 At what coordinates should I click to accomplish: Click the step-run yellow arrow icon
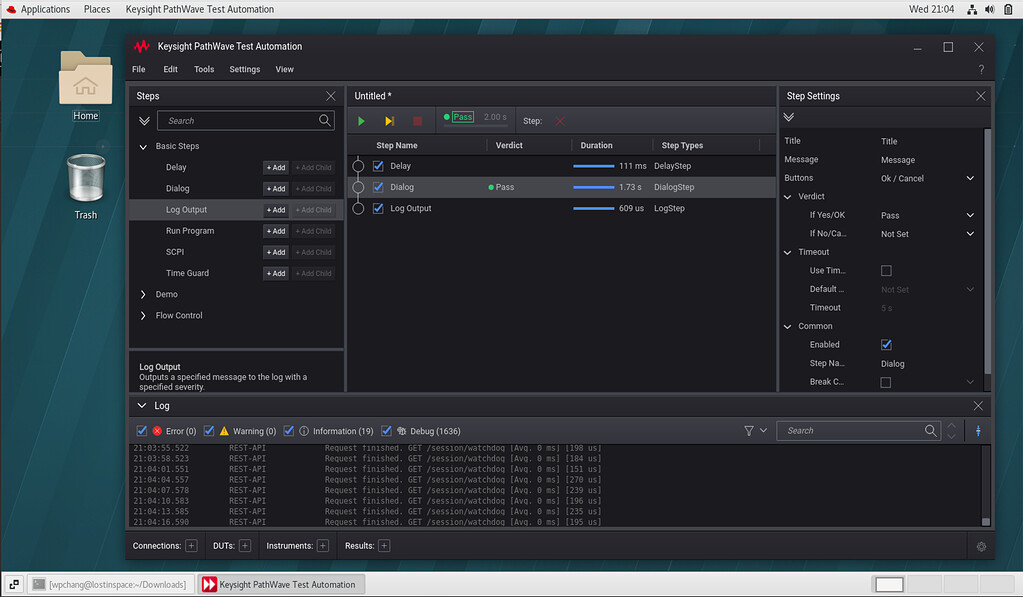click(x=389, y=120)
